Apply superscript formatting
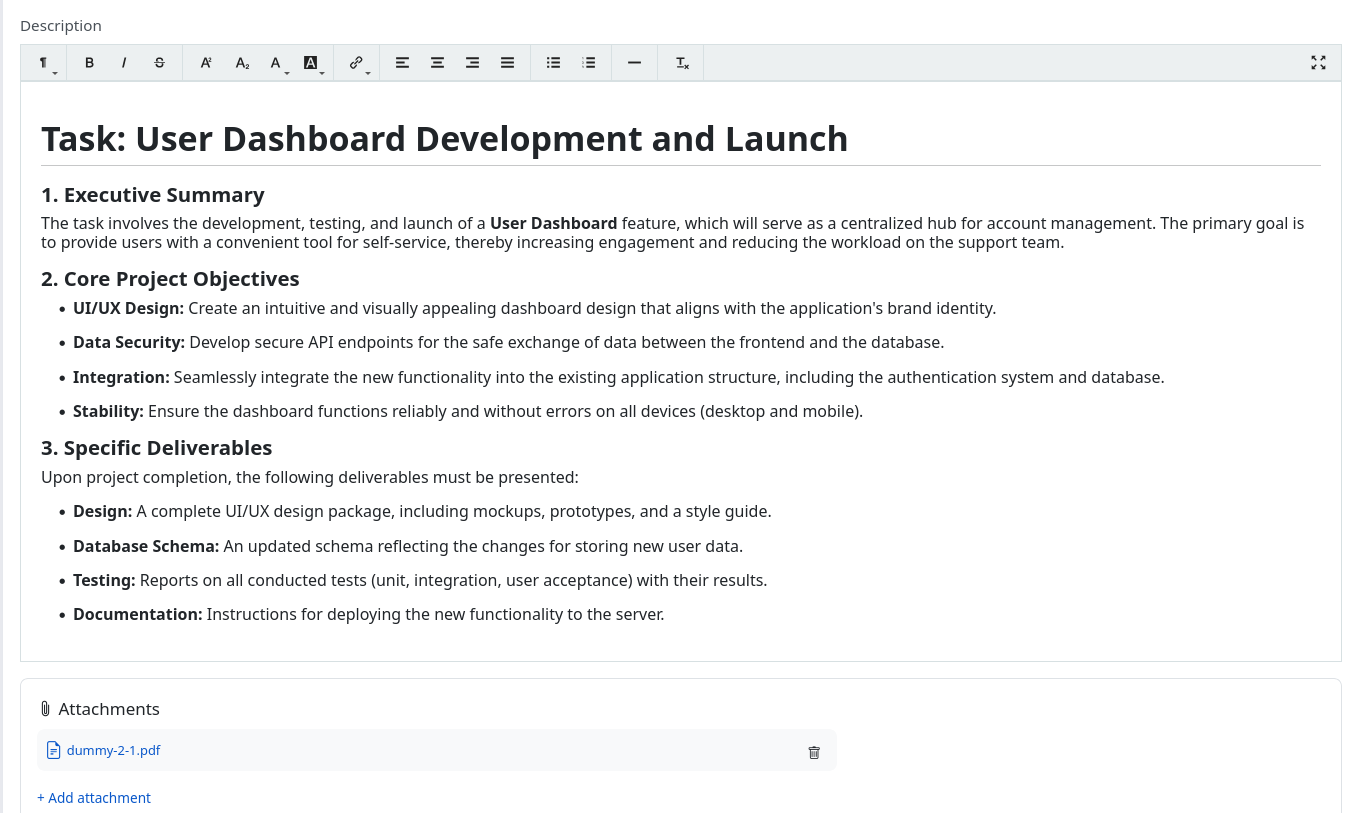 tap(205, 62)
